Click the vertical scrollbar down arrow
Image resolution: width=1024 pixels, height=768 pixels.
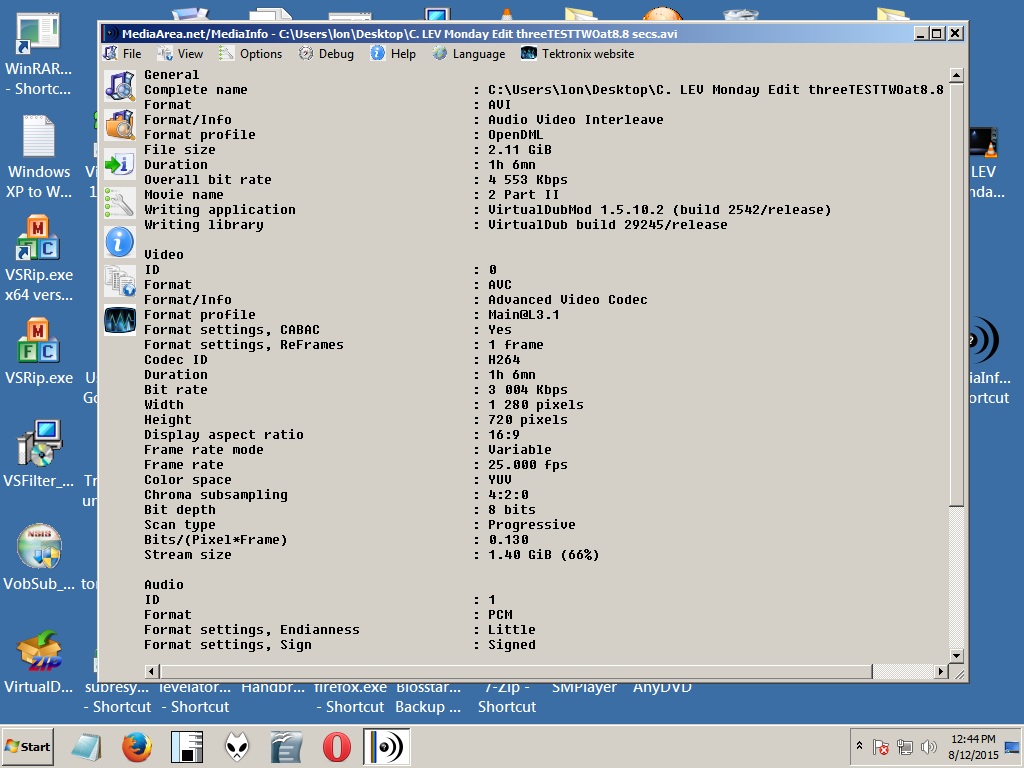point(956,655)
